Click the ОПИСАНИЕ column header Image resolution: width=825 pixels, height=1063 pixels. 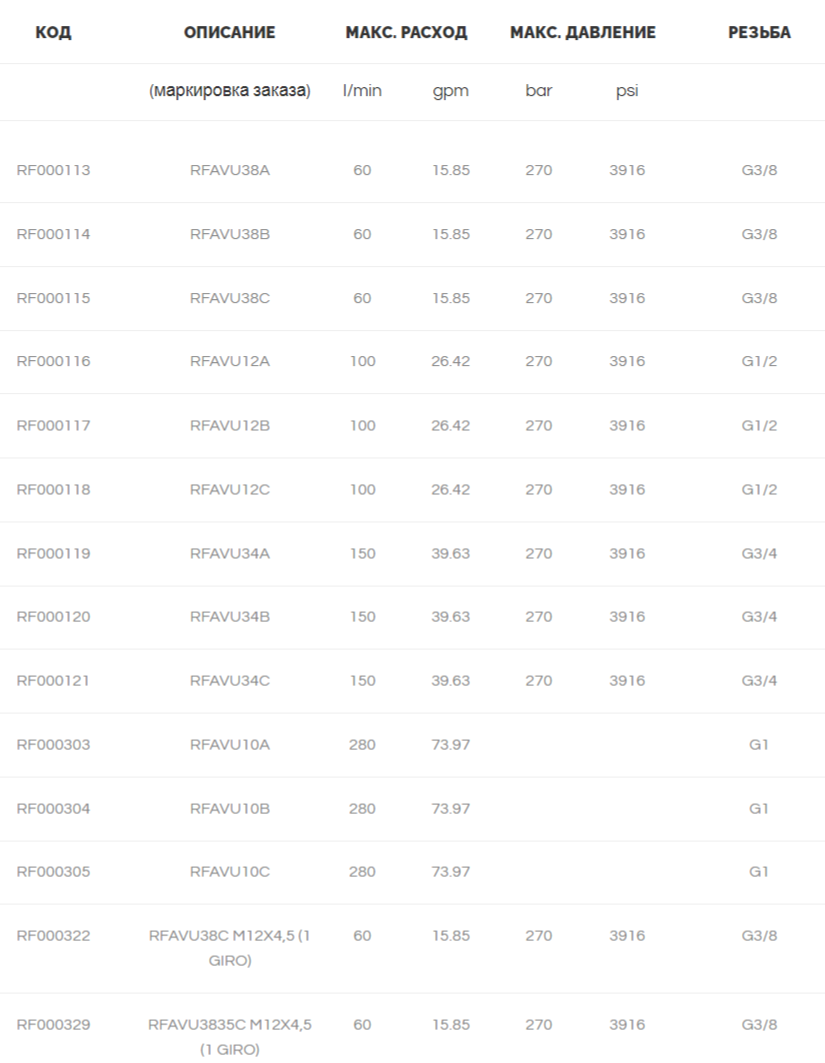pos(230,33)
